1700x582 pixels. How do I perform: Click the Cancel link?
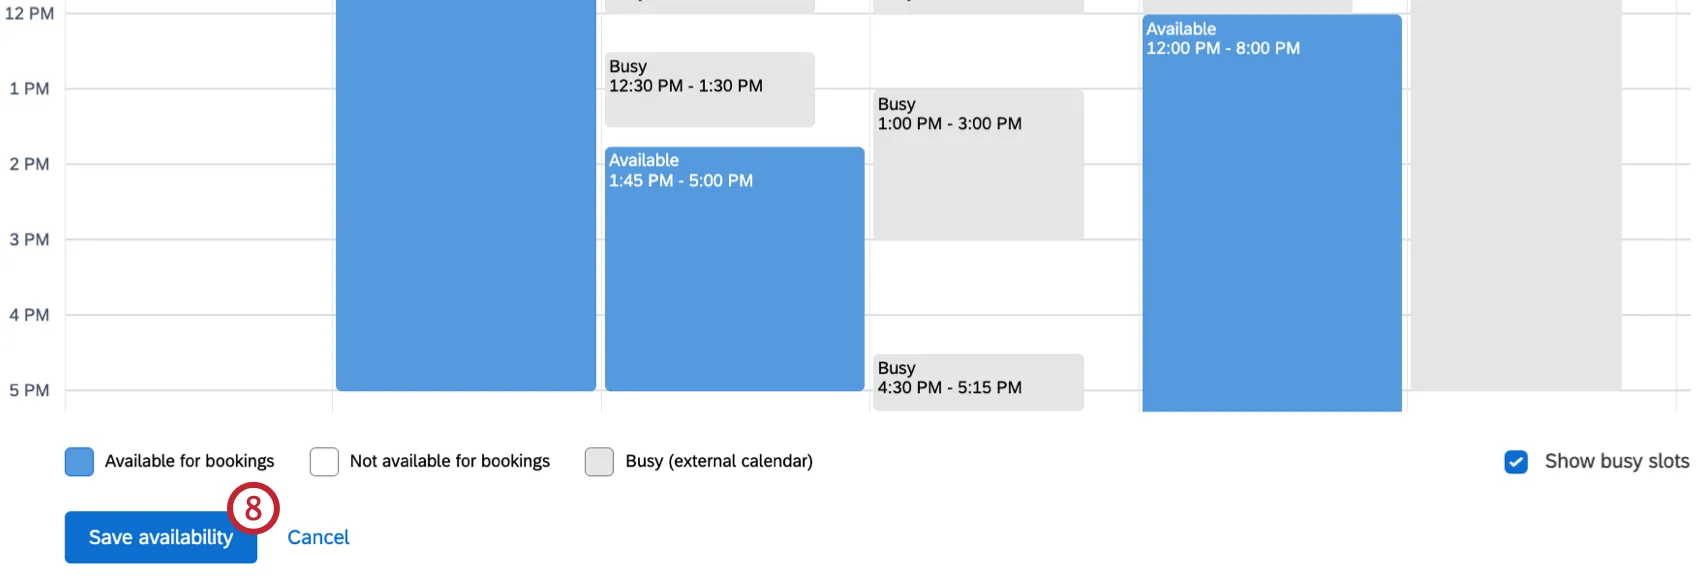point(318,537)
